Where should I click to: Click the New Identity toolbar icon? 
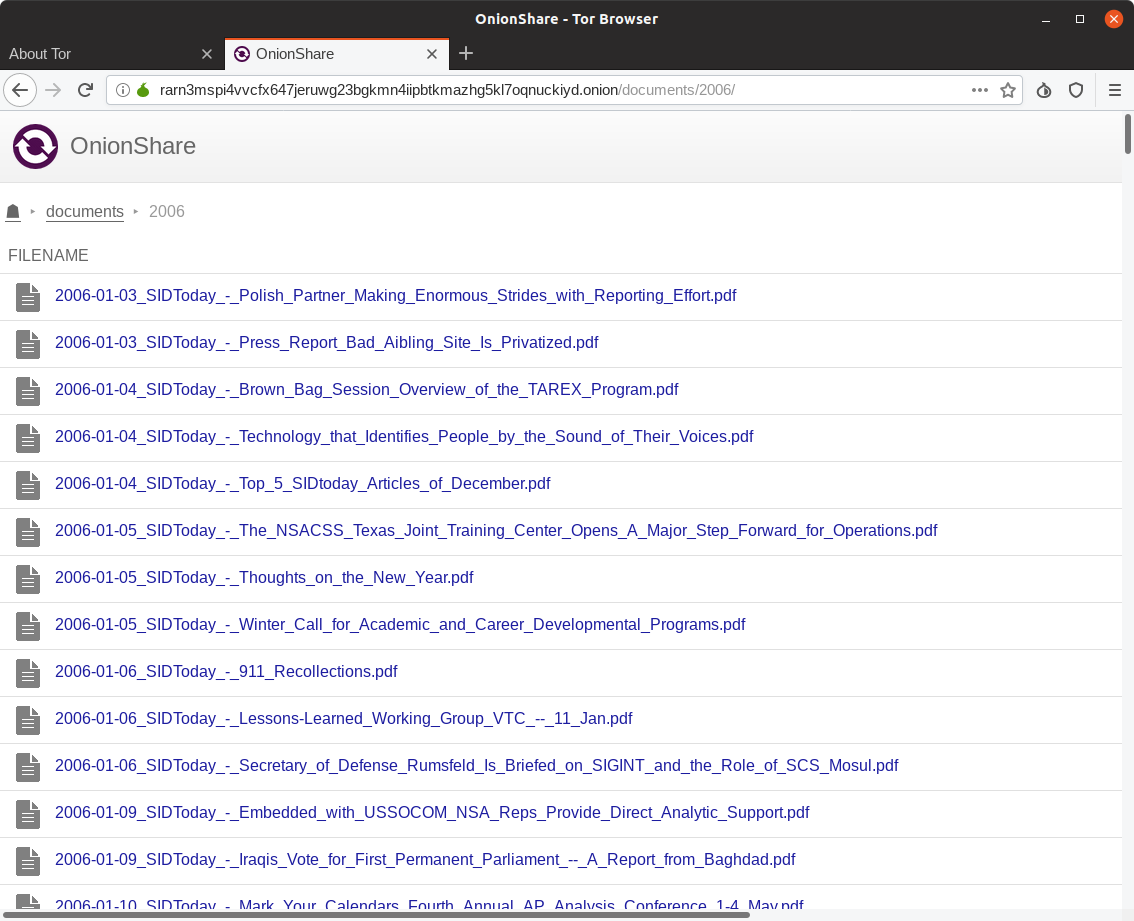click(x=1044, y=90)
